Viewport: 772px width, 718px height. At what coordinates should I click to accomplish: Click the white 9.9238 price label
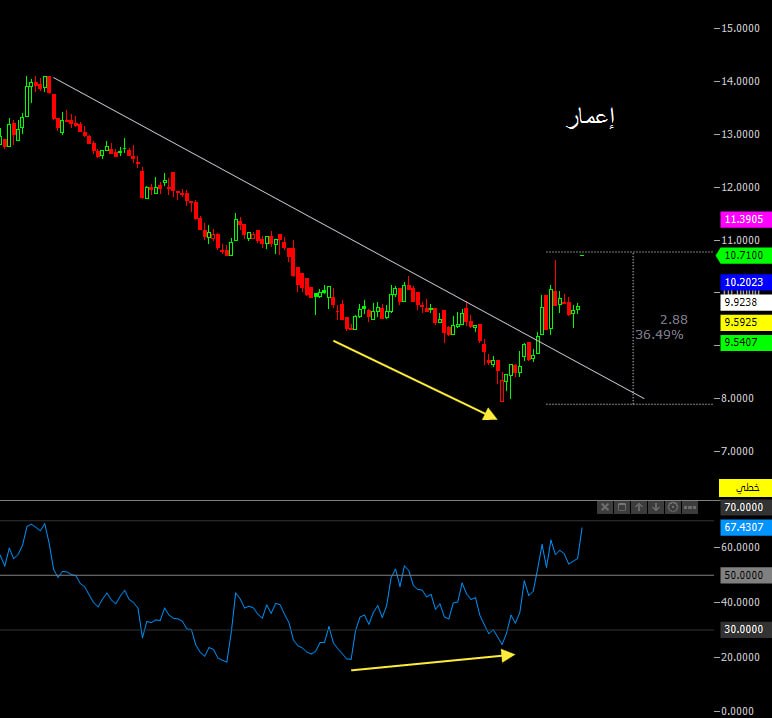pos(745,302)
